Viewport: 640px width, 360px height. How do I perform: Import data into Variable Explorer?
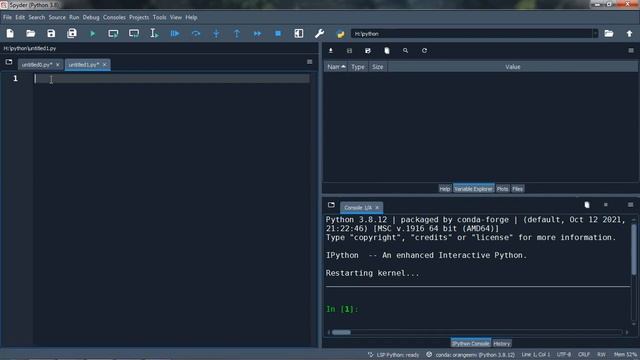click(331, 51)
